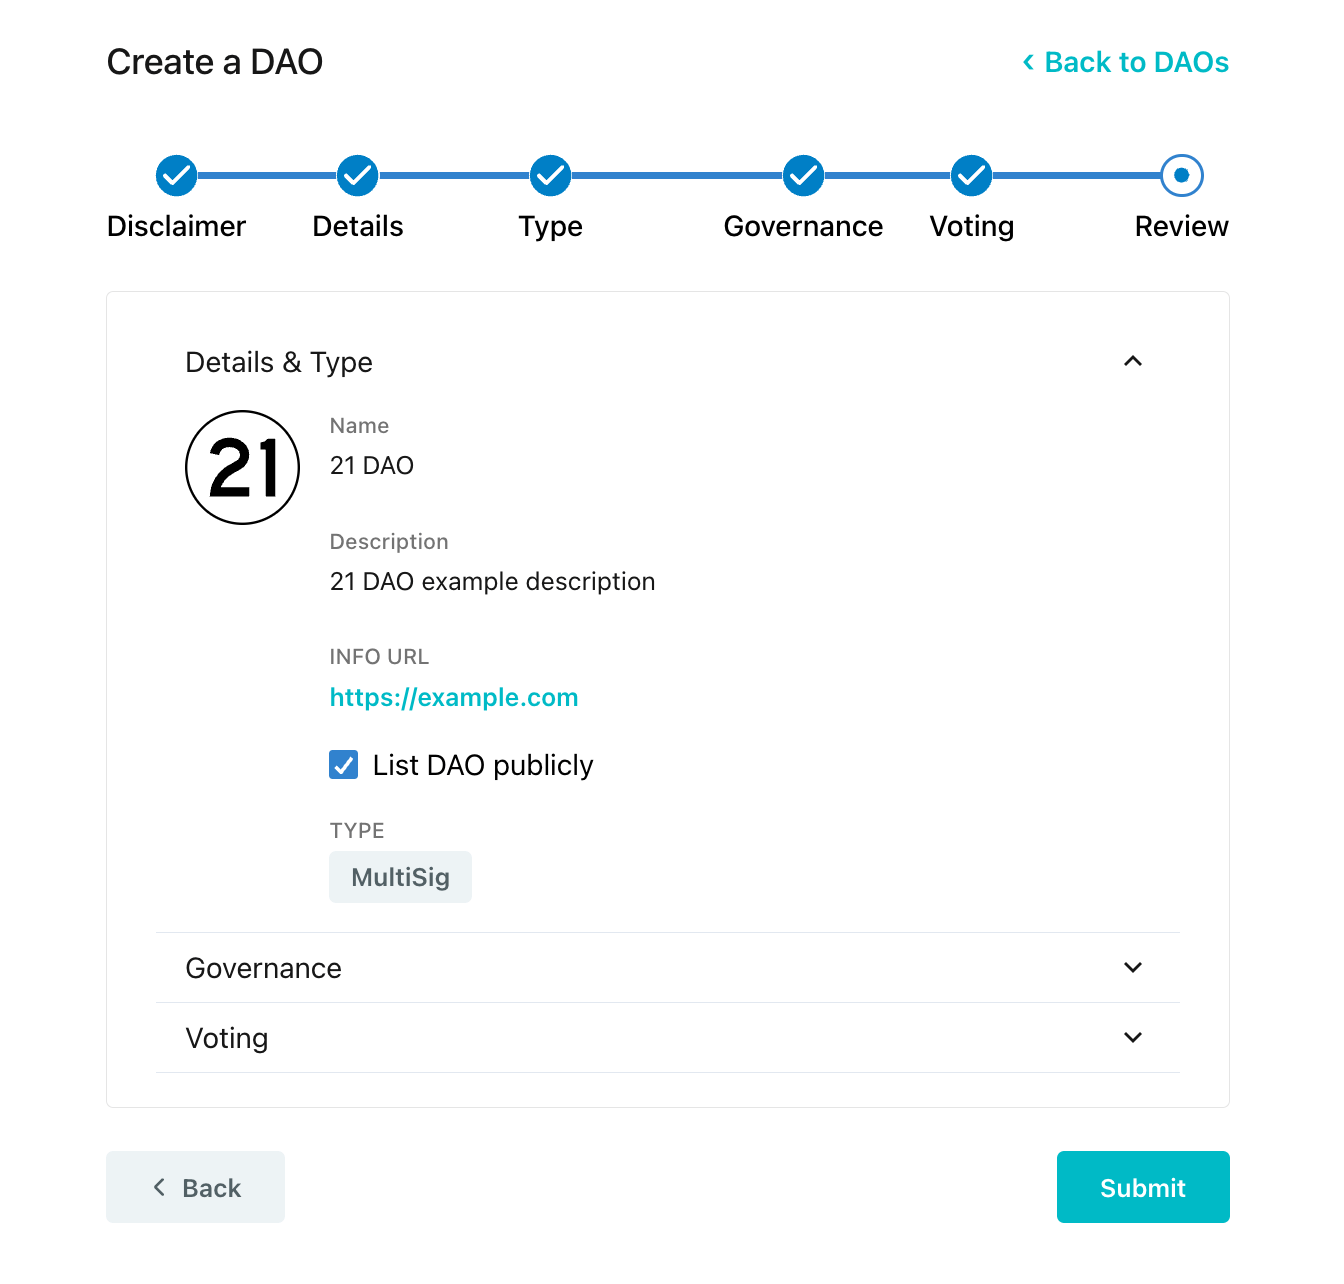Viewport: 1344px width, 1284px height.
Task: Click the Submit button
Action: tap(1143, 1187)
